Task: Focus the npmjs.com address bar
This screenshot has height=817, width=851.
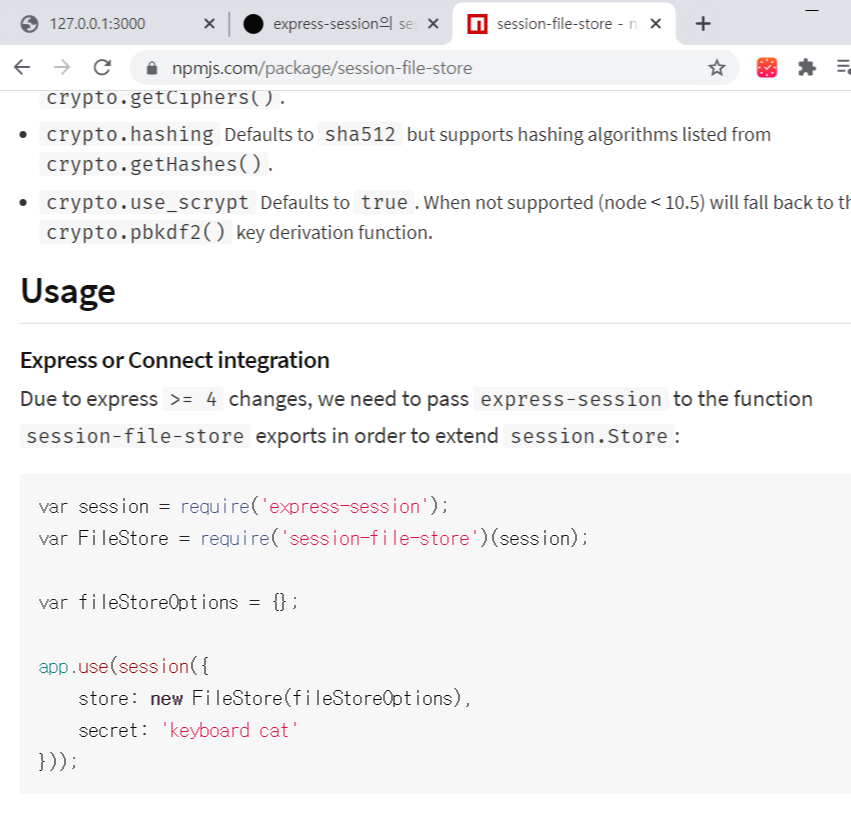Action: [x=434, y=68]
